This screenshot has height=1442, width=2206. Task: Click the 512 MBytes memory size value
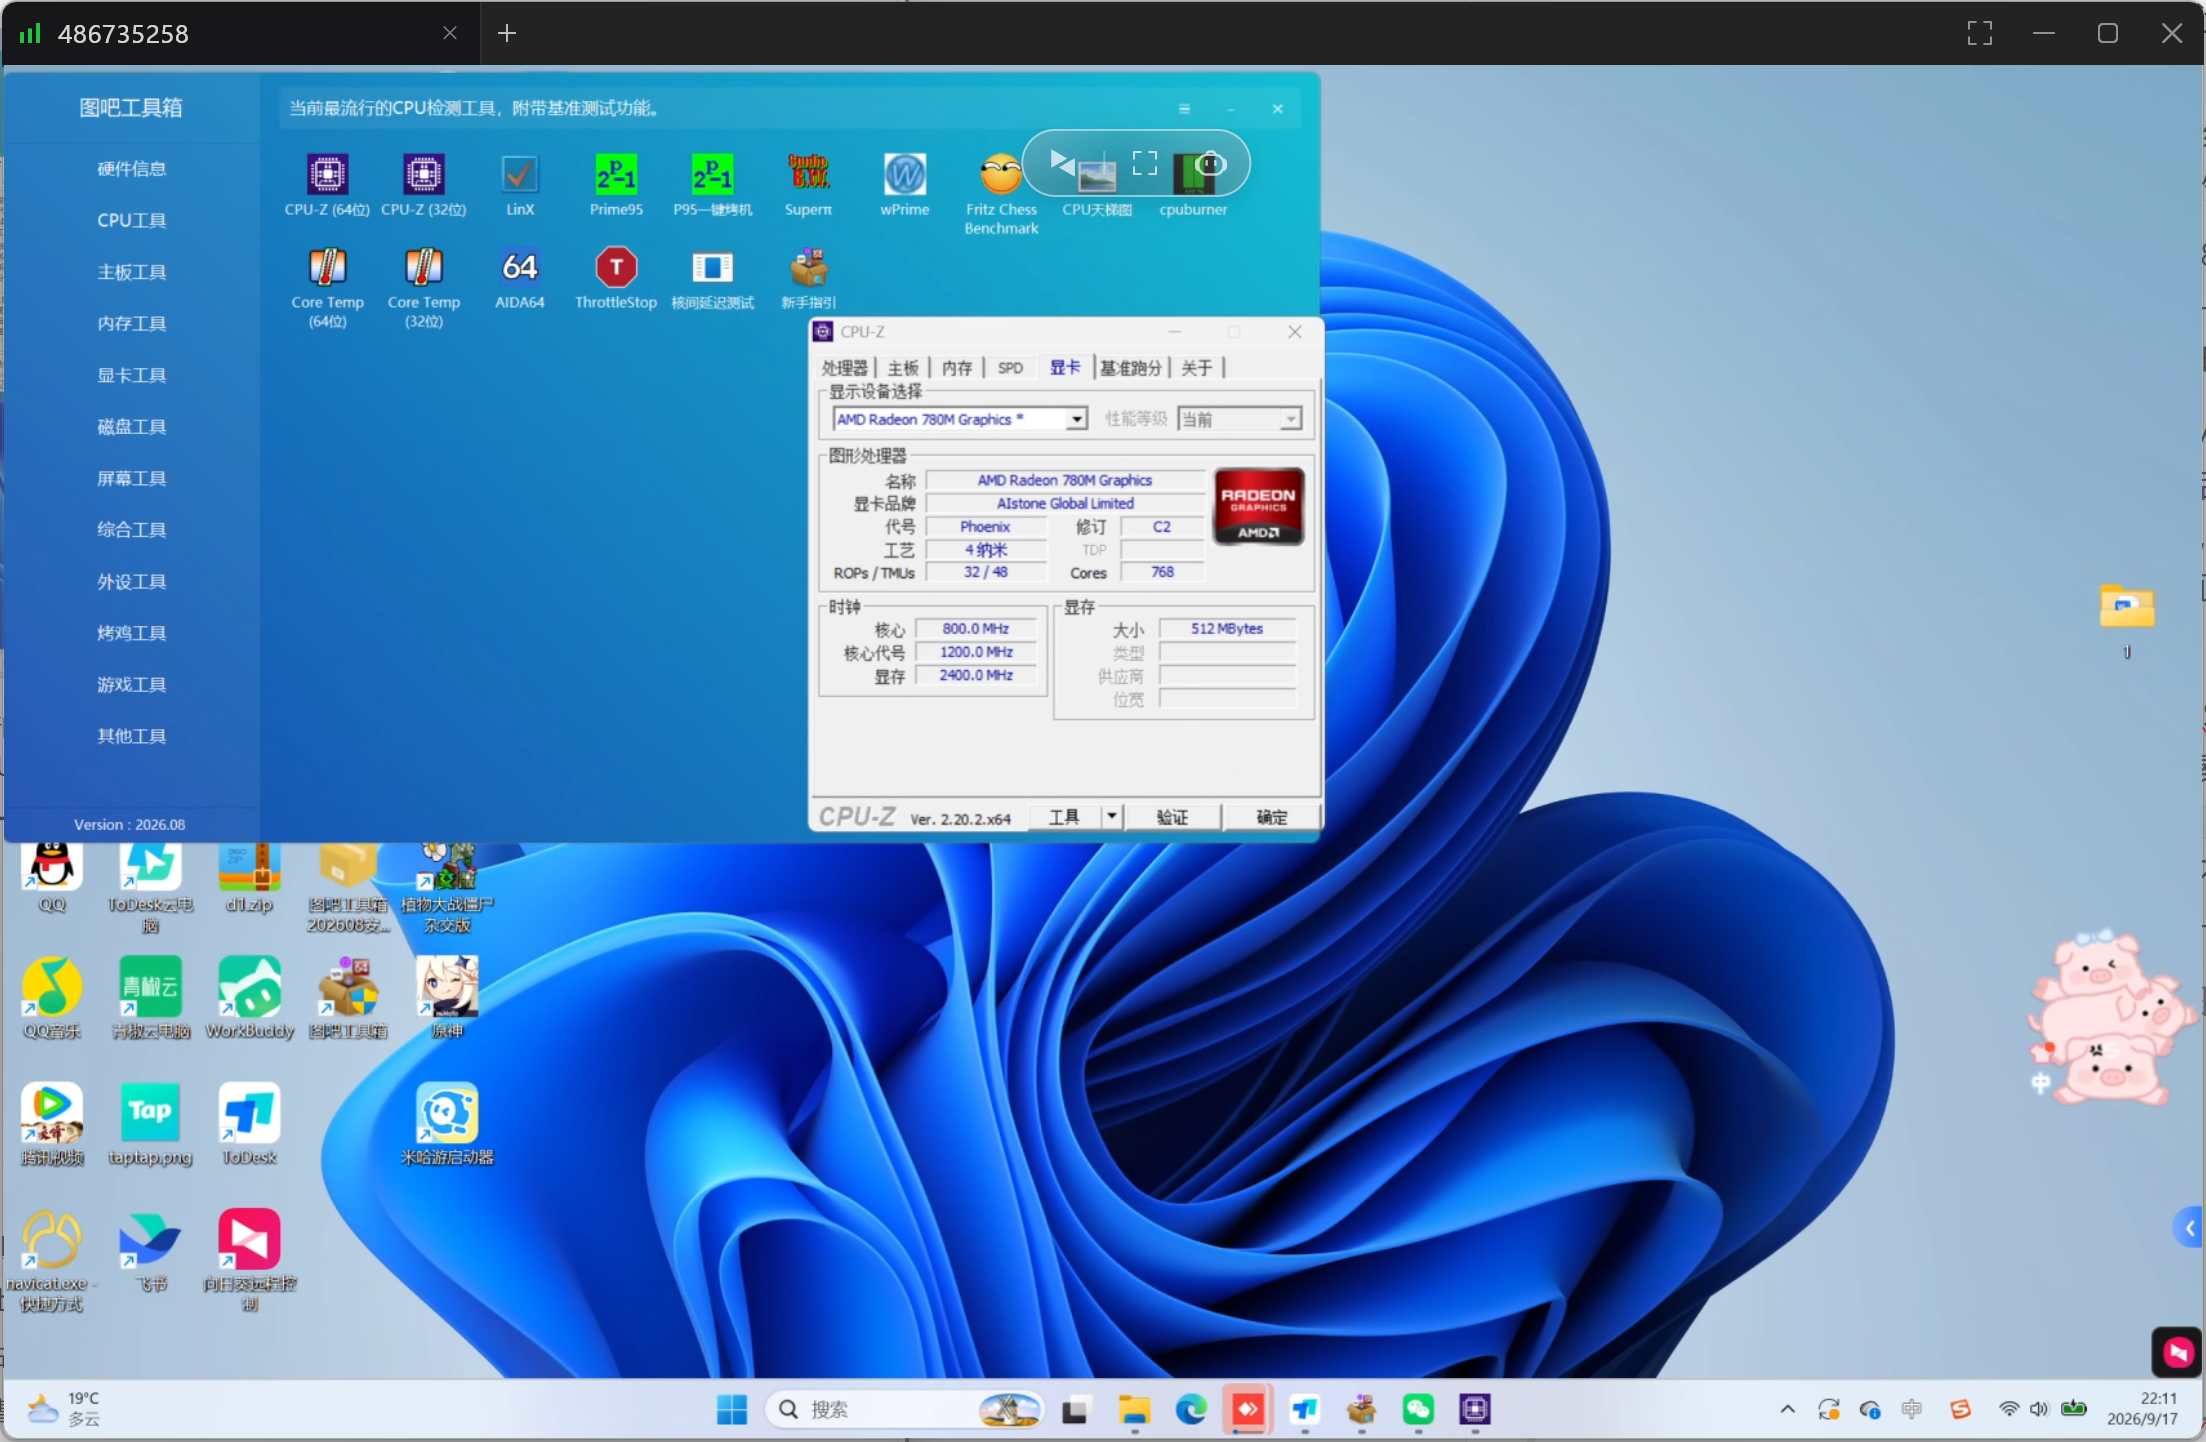coord(1227,628)
